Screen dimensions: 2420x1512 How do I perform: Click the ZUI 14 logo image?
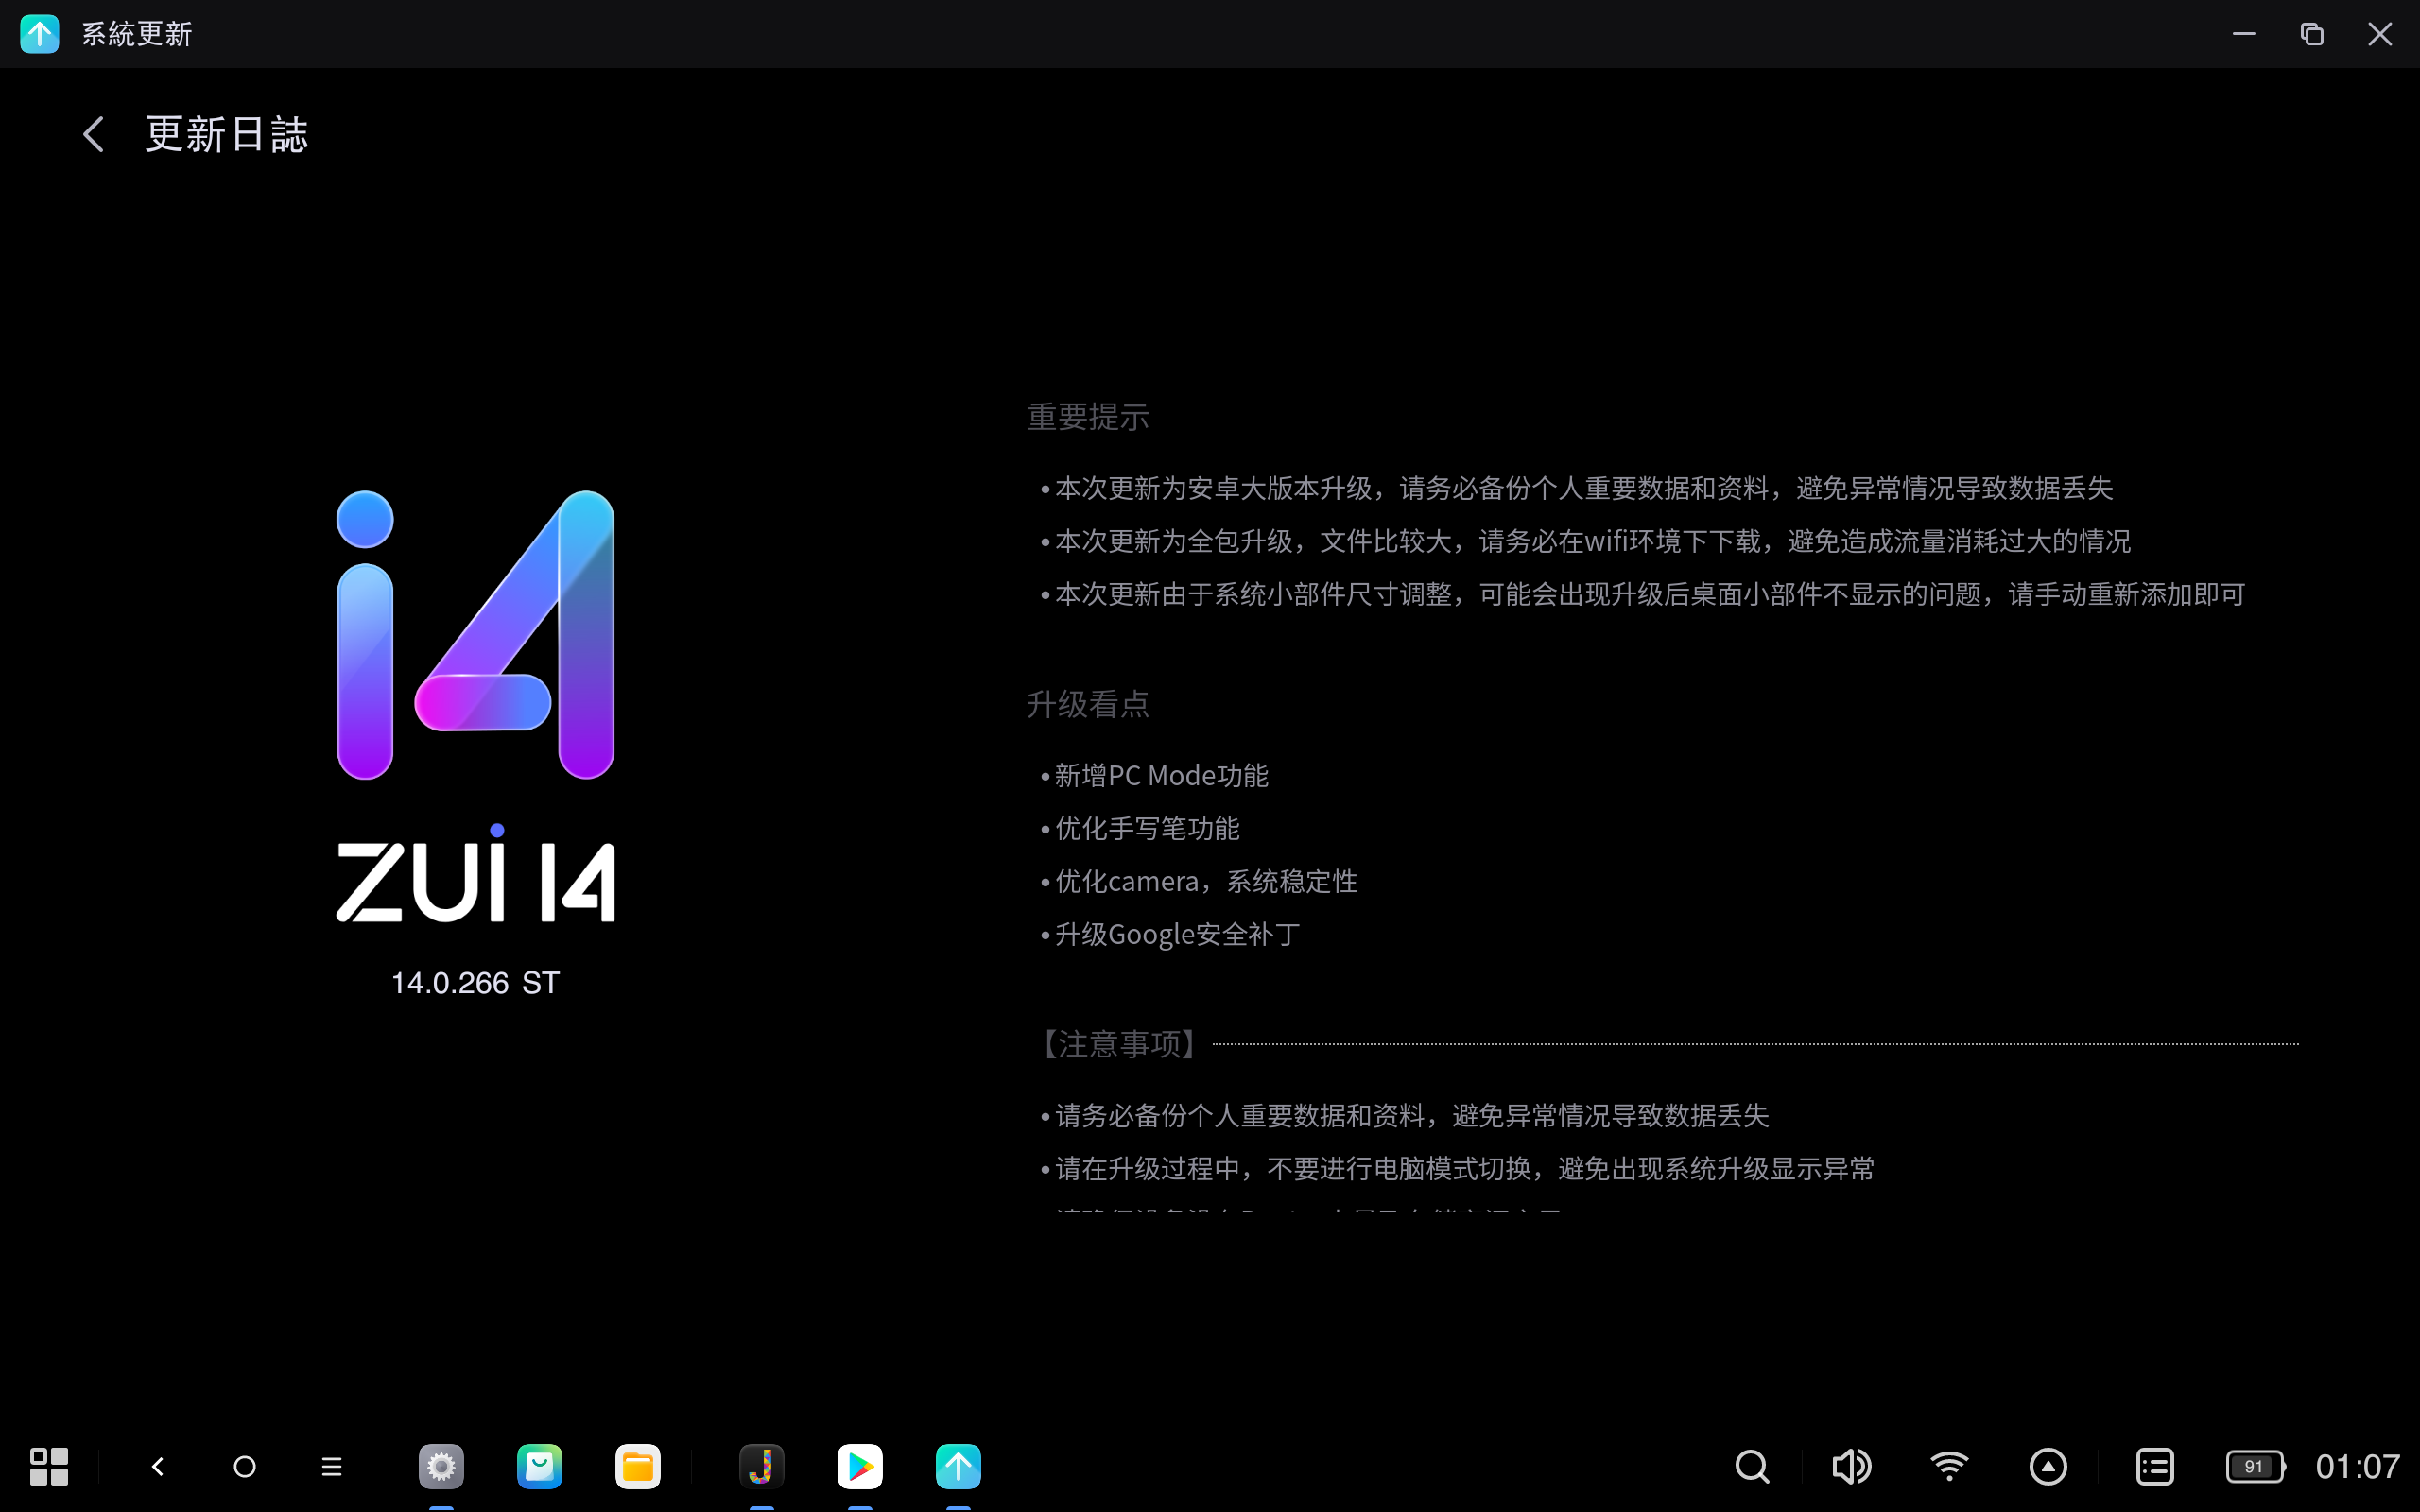475,705
